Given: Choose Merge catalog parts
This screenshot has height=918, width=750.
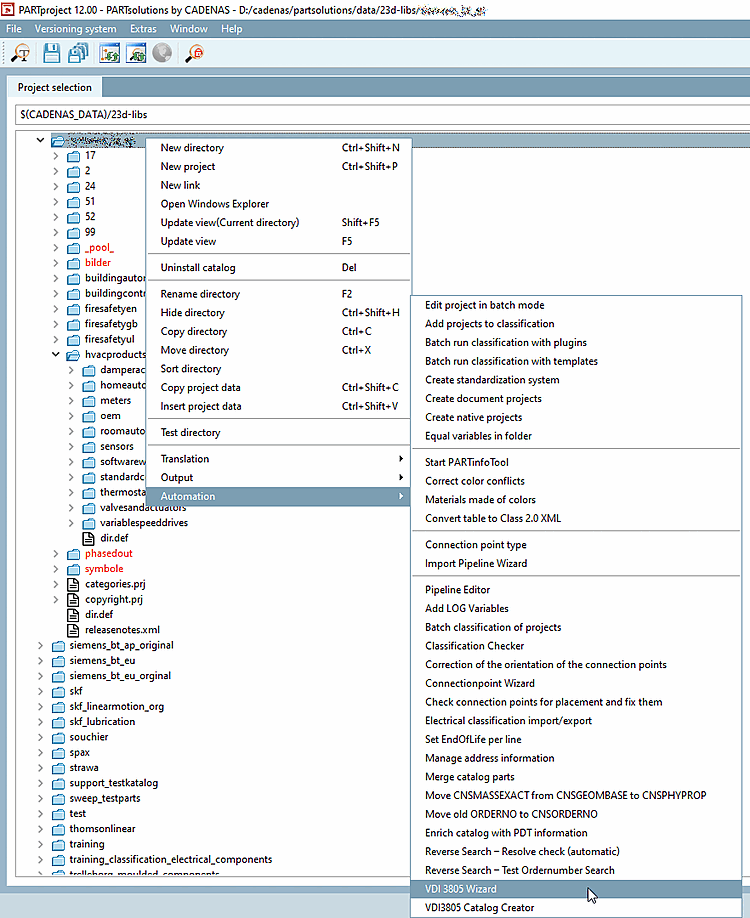Looking at the screenshot, I should (x=576, y=777).
